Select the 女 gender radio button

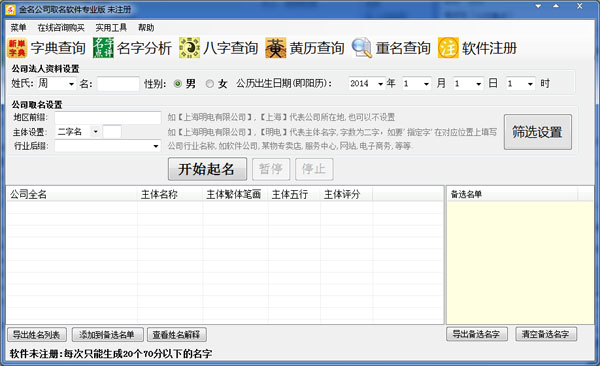[209, 83]
